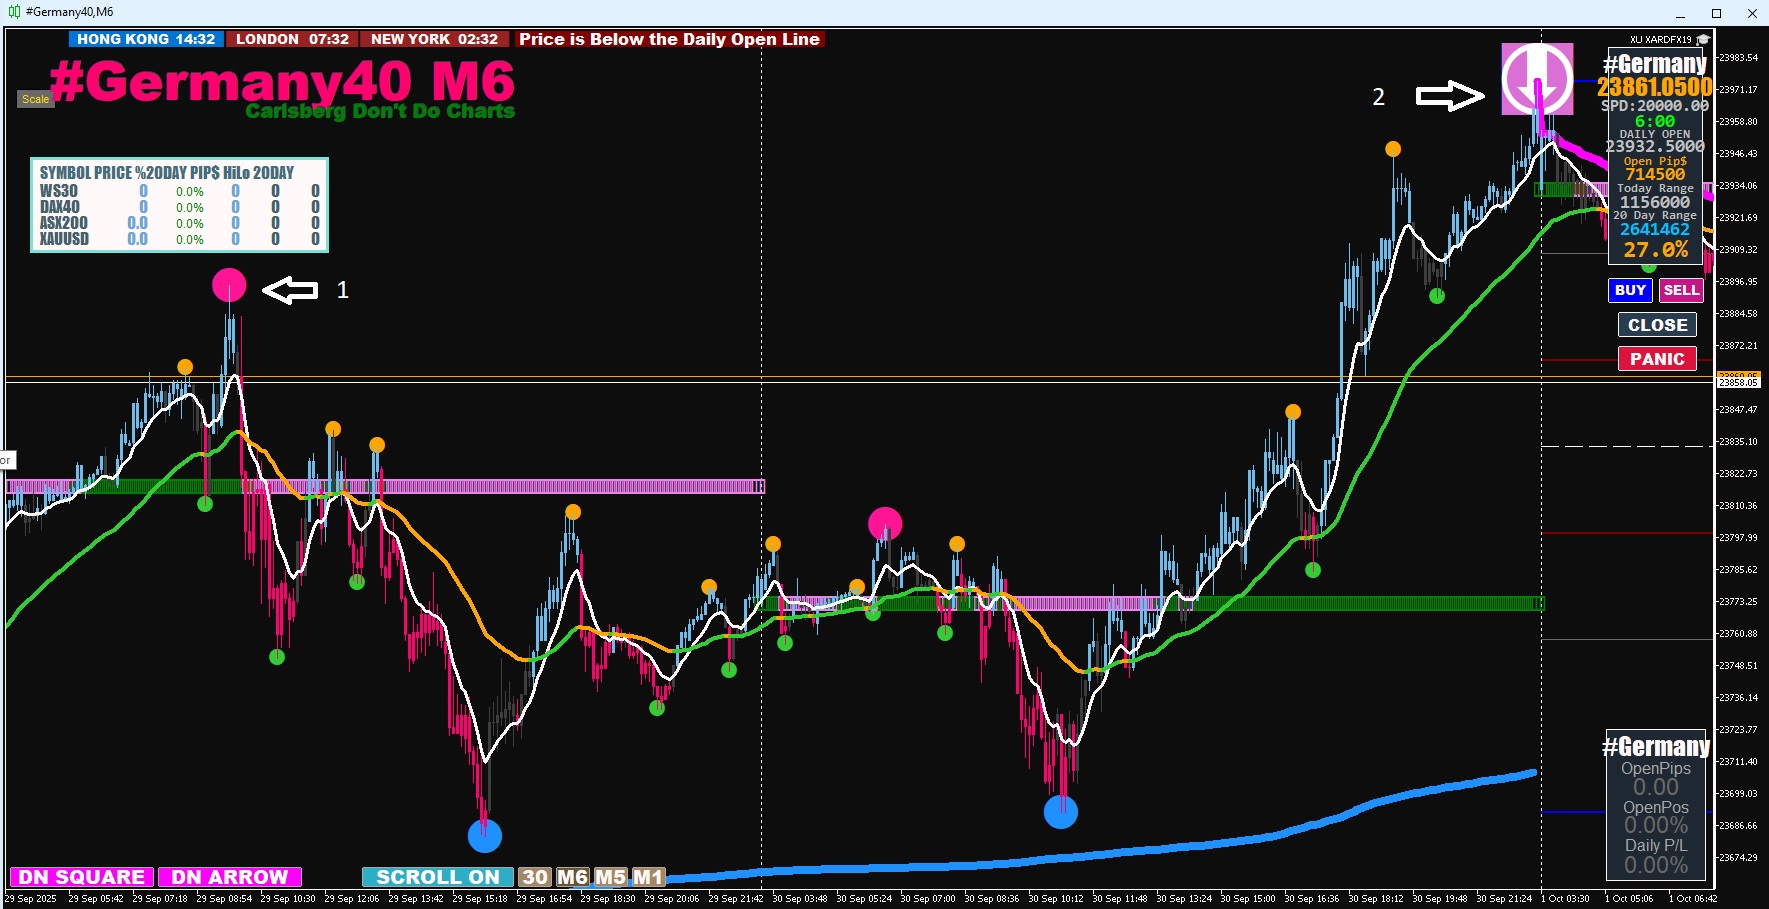1769x909 pixels.
Task: Click the PANIC button
Action: (1657, 359)
